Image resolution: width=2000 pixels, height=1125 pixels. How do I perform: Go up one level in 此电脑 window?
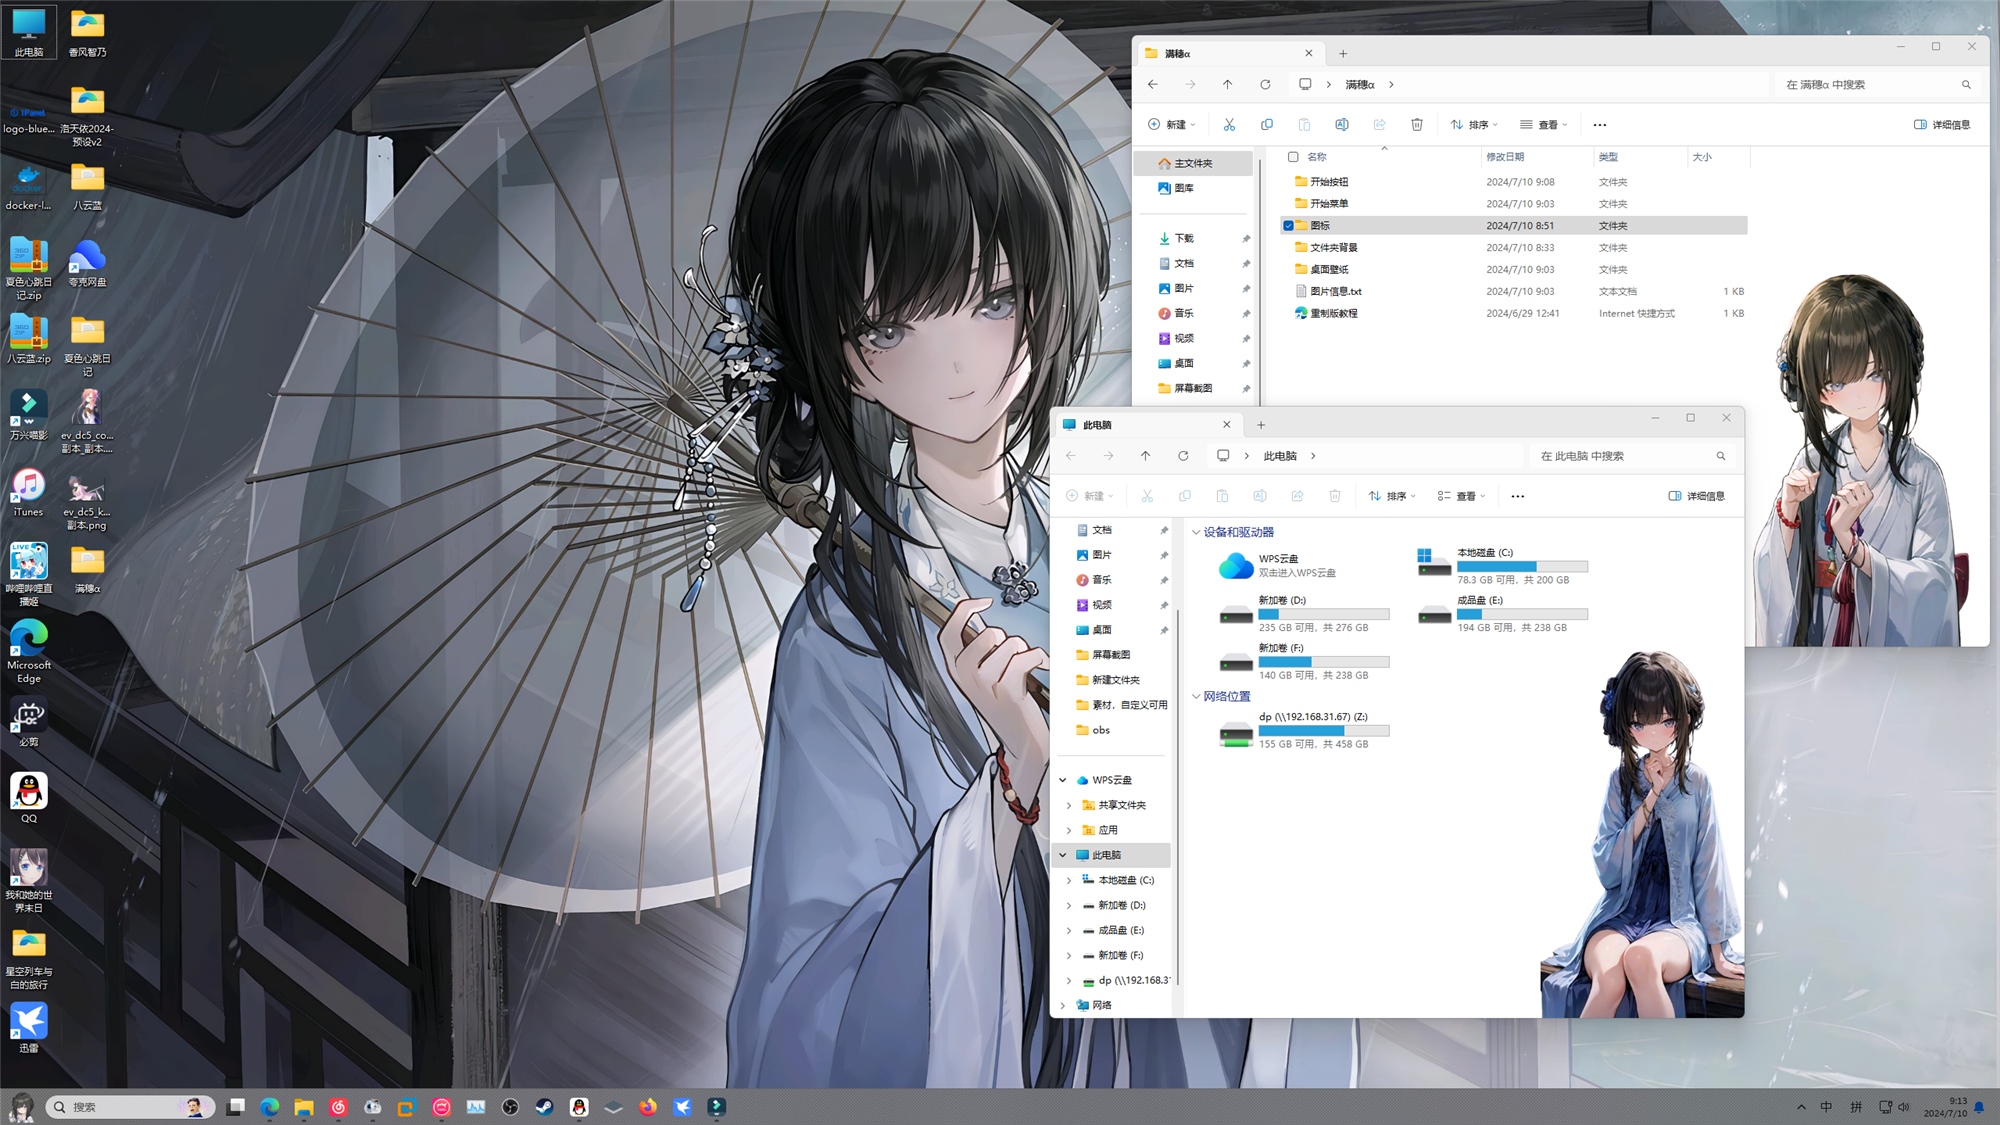(x=1146, y=456)
